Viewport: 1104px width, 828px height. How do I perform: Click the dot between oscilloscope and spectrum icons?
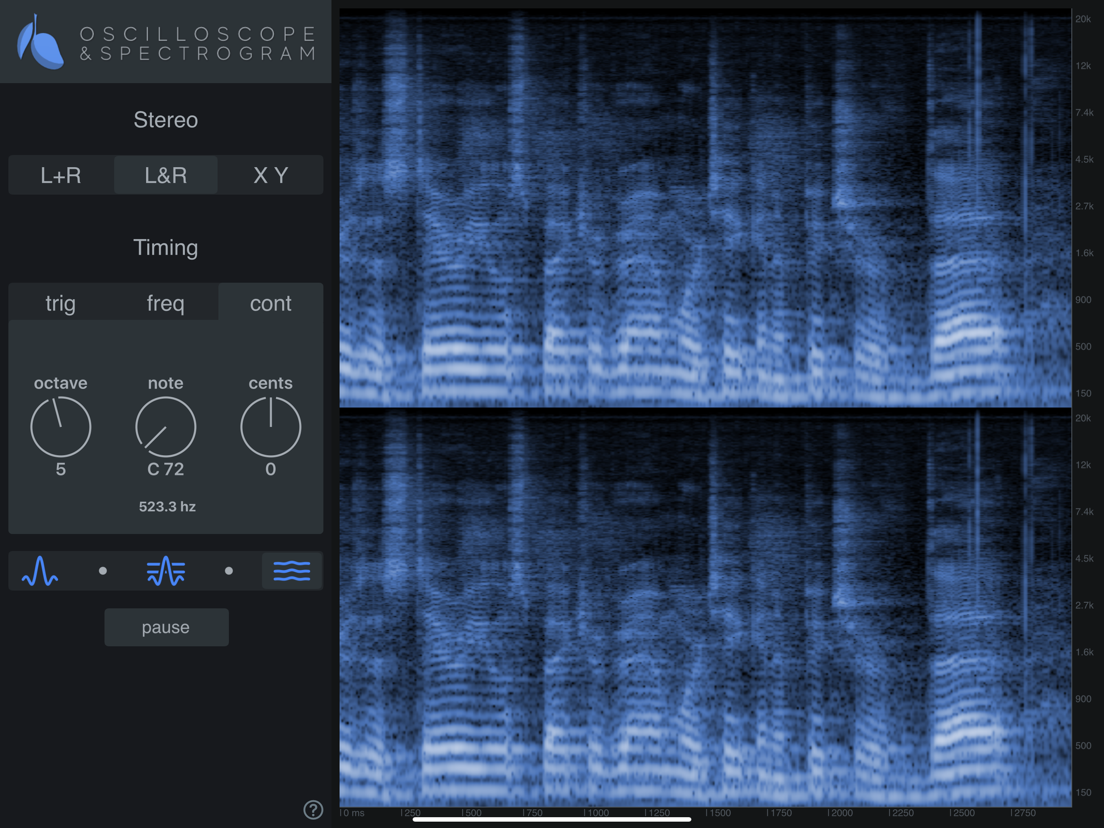102,571
